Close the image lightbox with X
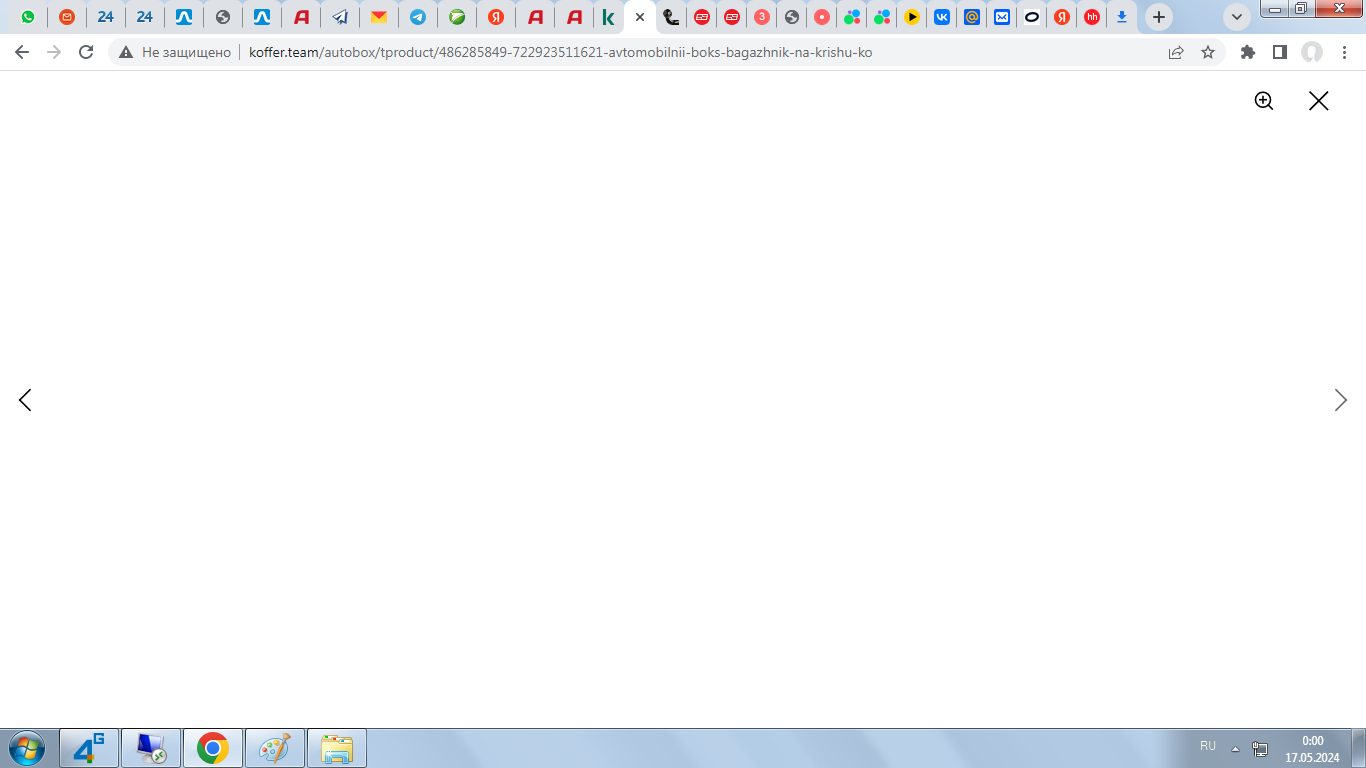Screen dimensions: 1366x768 tap(1318, 100)
